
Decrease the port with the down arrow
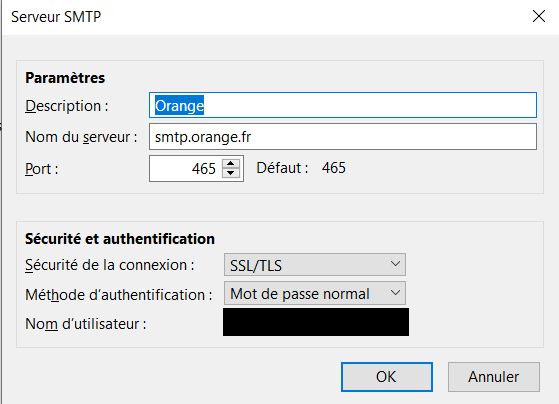point(231,173)
